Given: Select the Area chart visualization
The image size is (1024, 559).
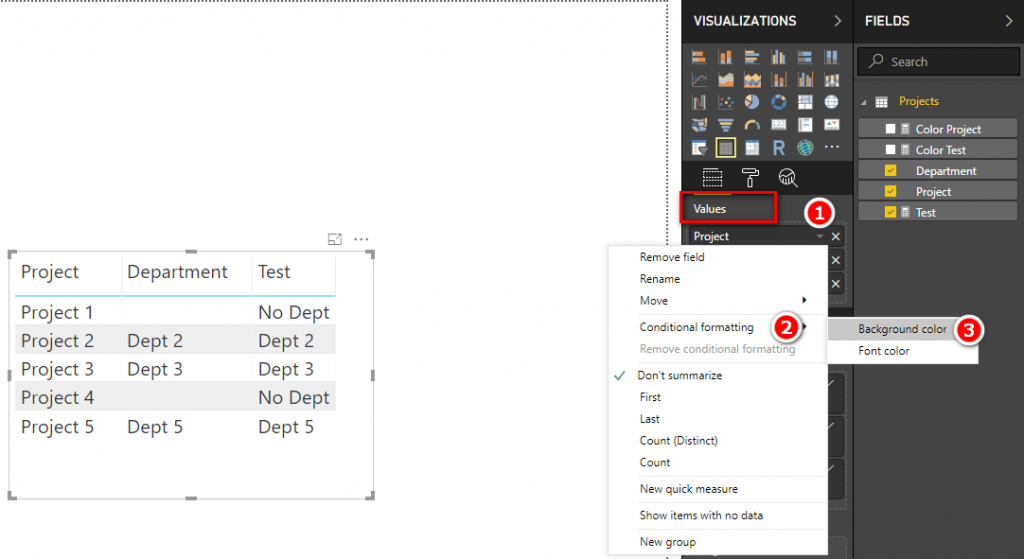Looking at the screenshot, I should click(726, 80).
